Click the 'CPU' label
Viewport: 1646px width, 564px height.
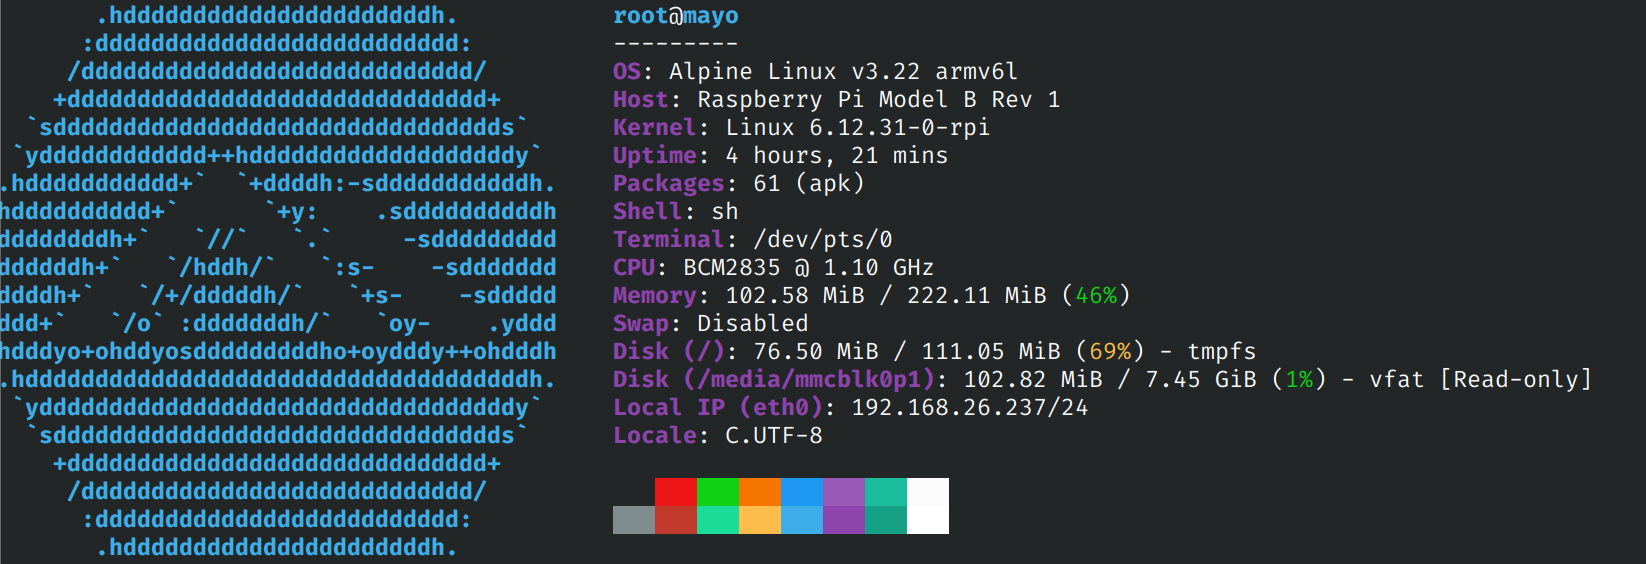pos(634,268)
